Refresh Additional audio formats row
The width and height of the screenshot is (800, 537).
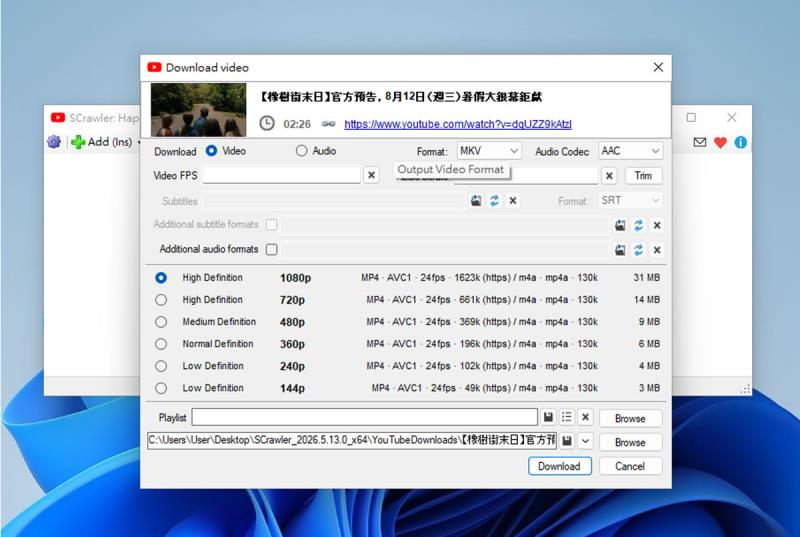point(638,249)
